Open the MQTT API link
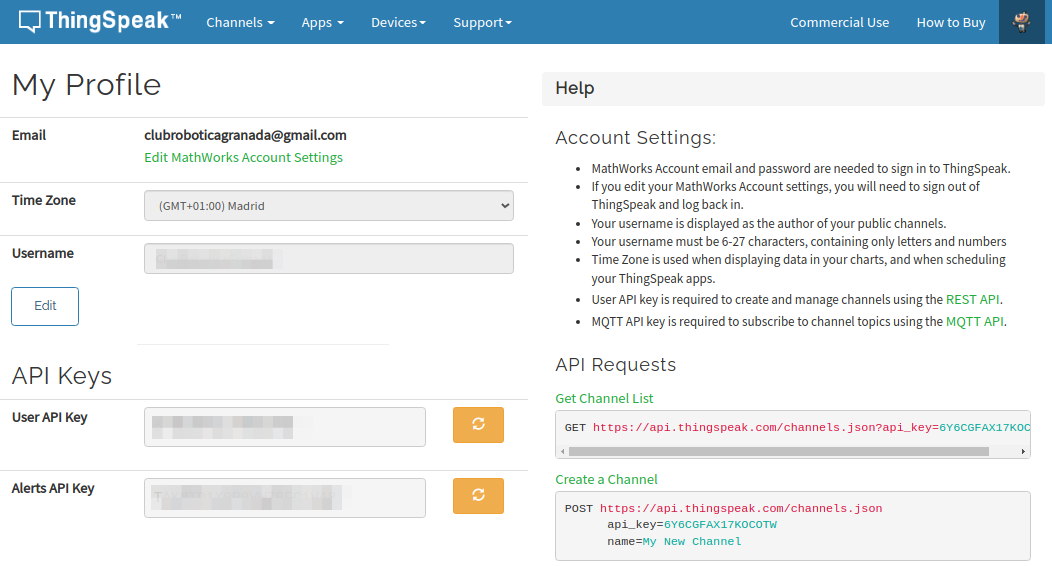The image size is (1052, 566). (x=975, y=321)
